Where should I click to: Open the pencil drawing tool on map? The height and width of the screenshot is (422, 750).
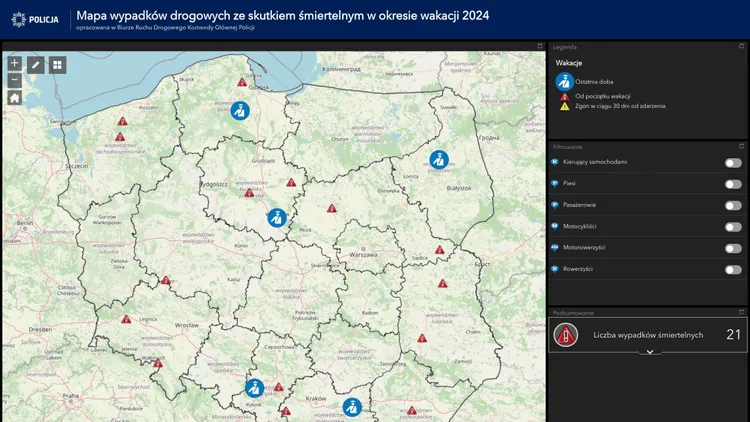pos(35,65)
